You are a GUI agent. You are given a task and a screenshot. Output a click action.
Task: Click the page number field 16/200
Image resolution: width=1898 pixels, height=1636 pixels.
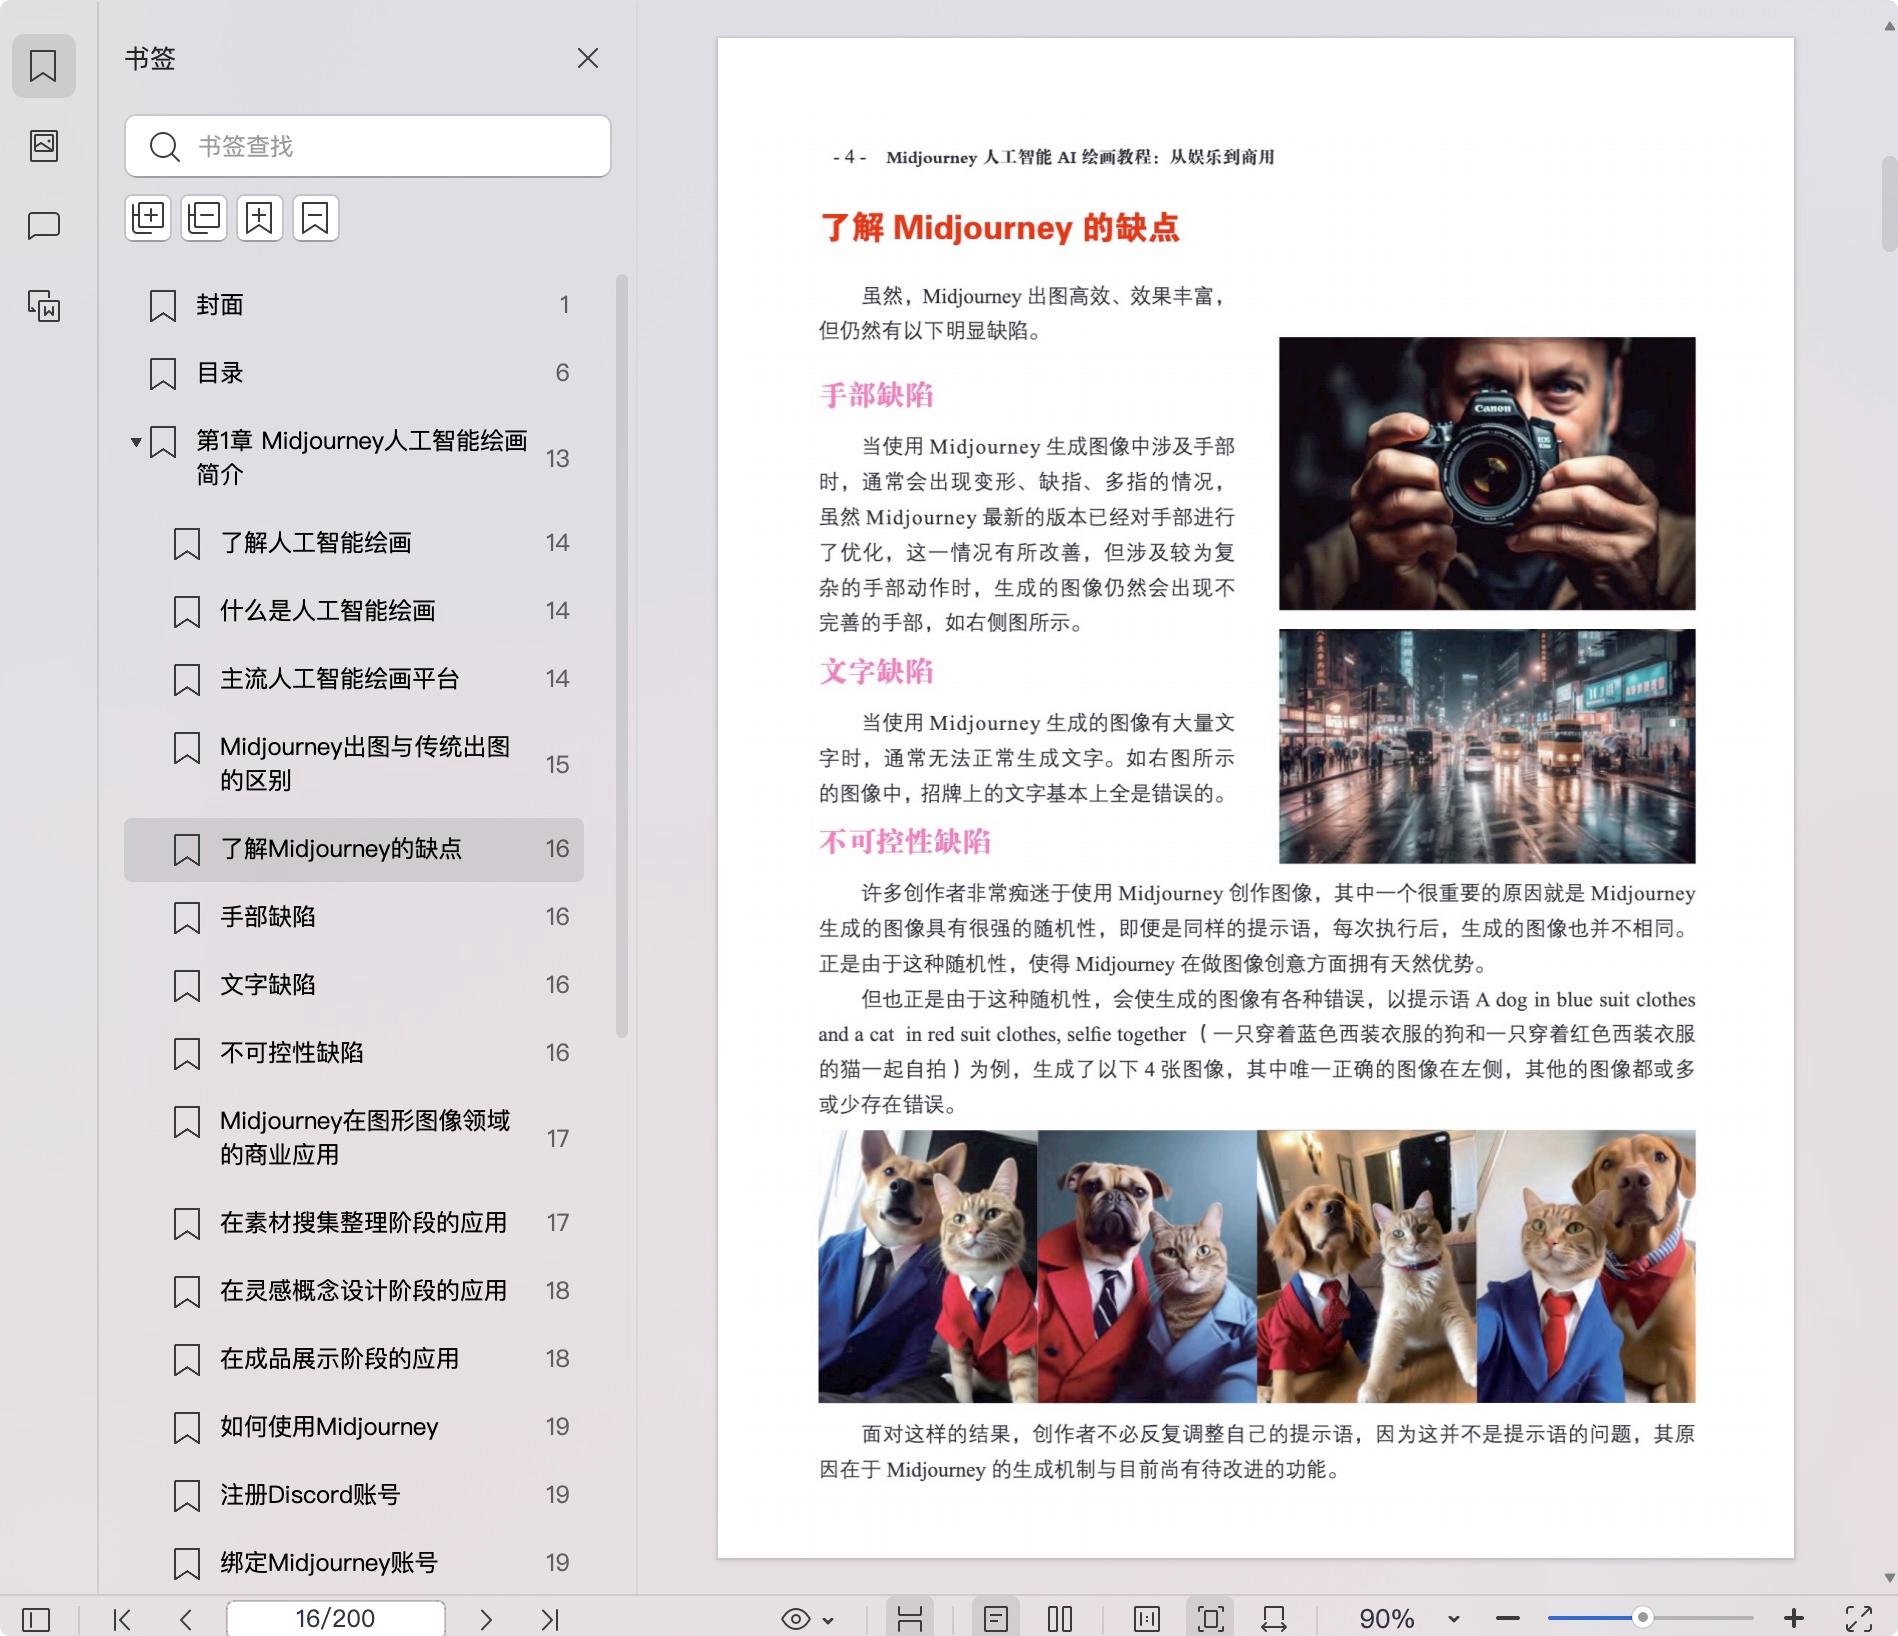point(335,1618)
